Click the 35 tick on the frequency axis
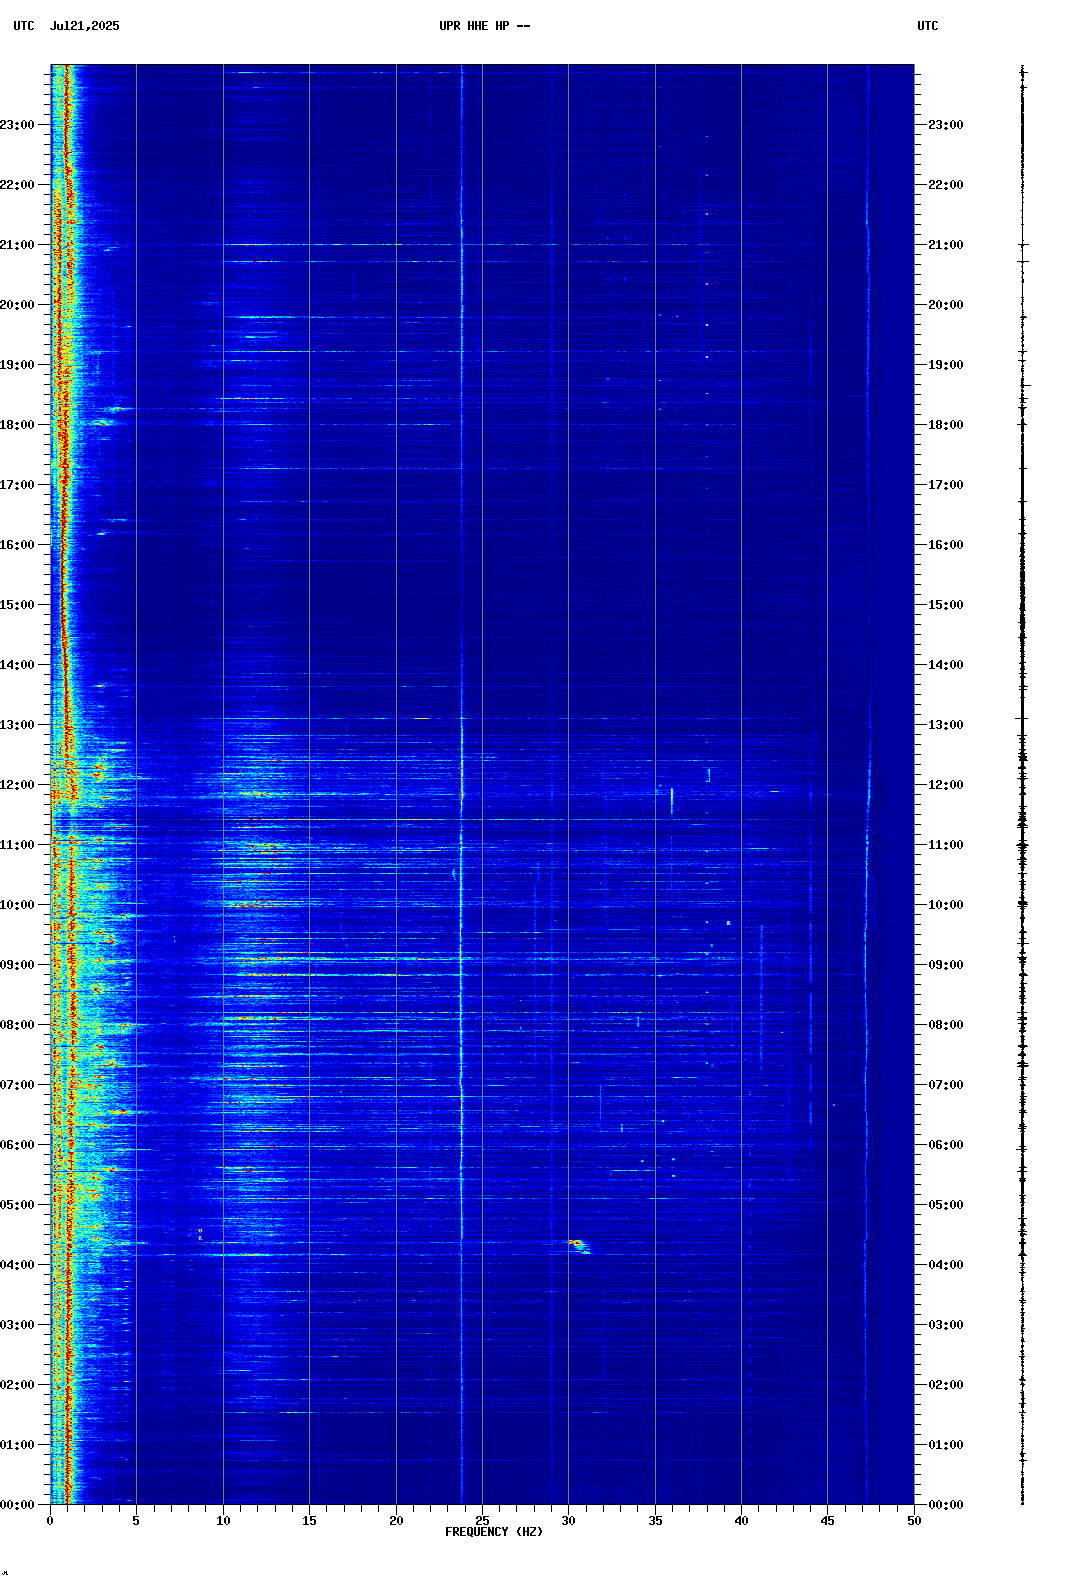Screen dimensions: 1066x1584 (655, 1521)
